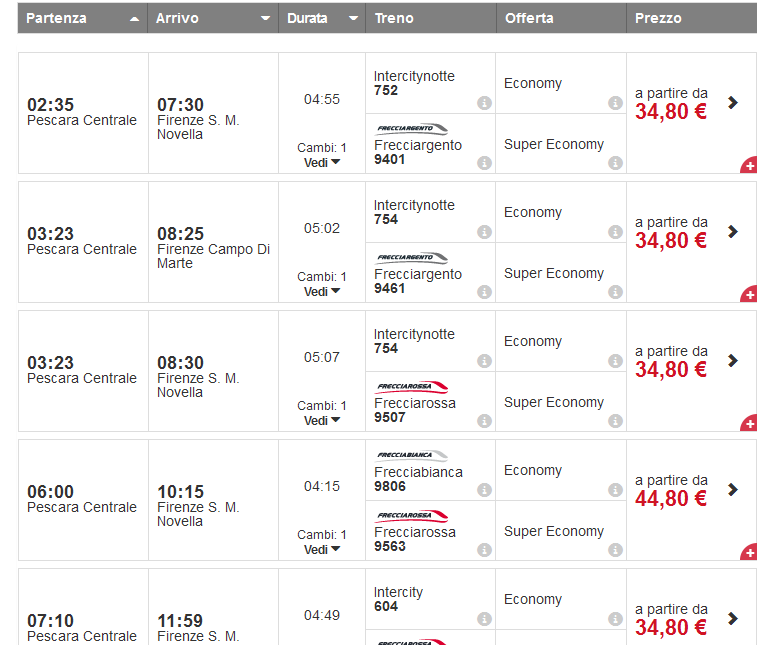Expand Vedi changes for 08:25 arrival
This screenshot has width=757, height=645.
[322, 291]
